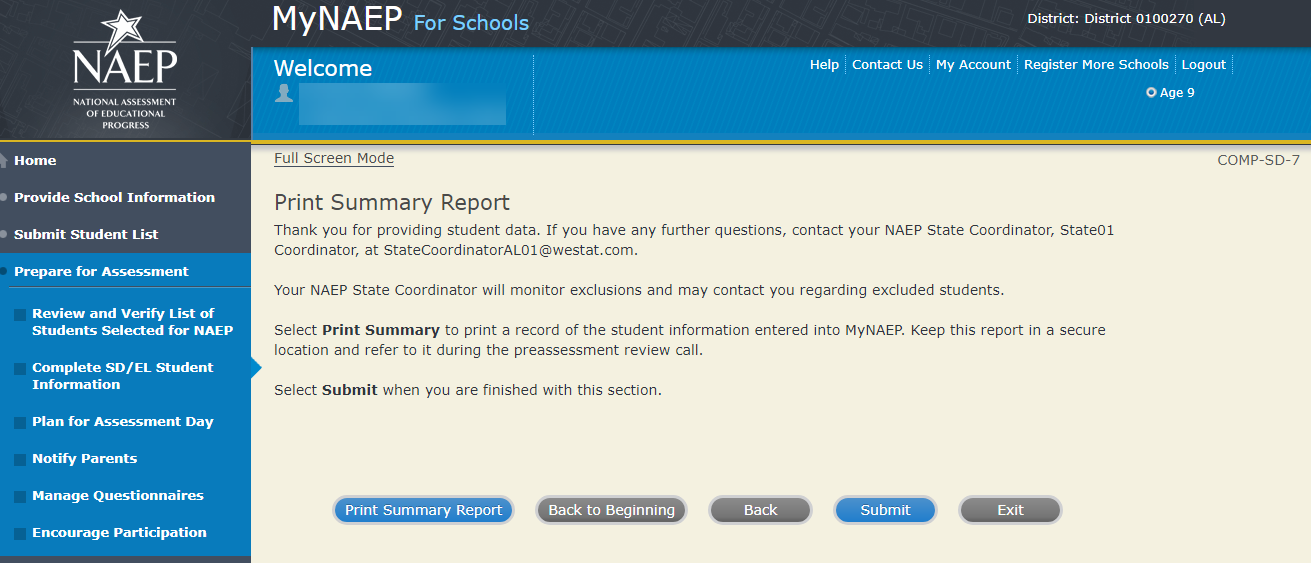This screenshot has height=563, width=1311.
Task: Expand Submit Student List section
Action: (86, 235)
